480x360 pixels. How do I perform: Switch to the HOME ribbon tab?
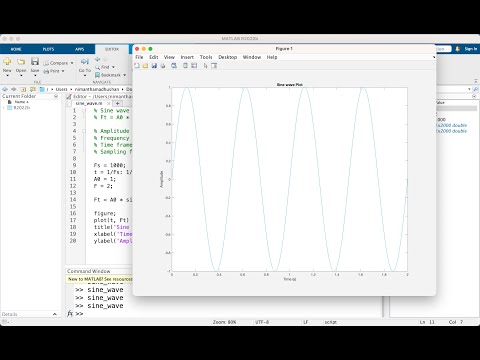click(16, 49)
